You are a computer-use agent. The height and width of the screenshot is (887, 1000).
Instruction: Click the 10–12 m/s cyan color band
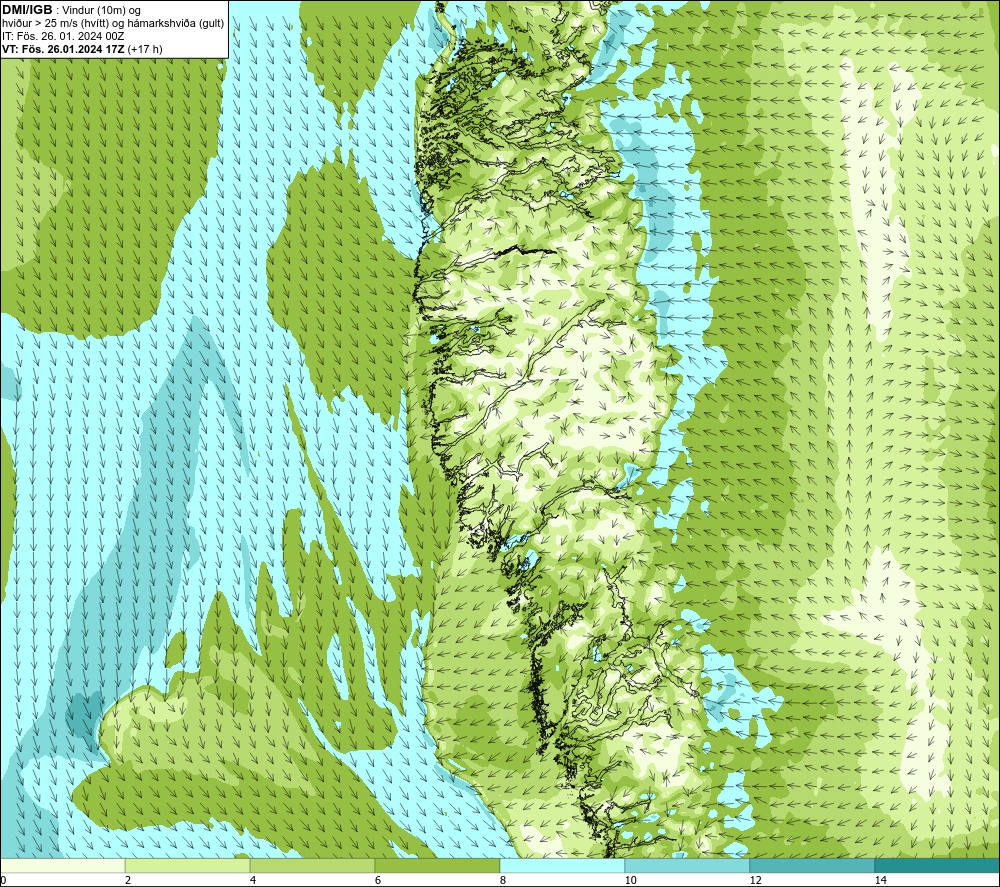688,865
